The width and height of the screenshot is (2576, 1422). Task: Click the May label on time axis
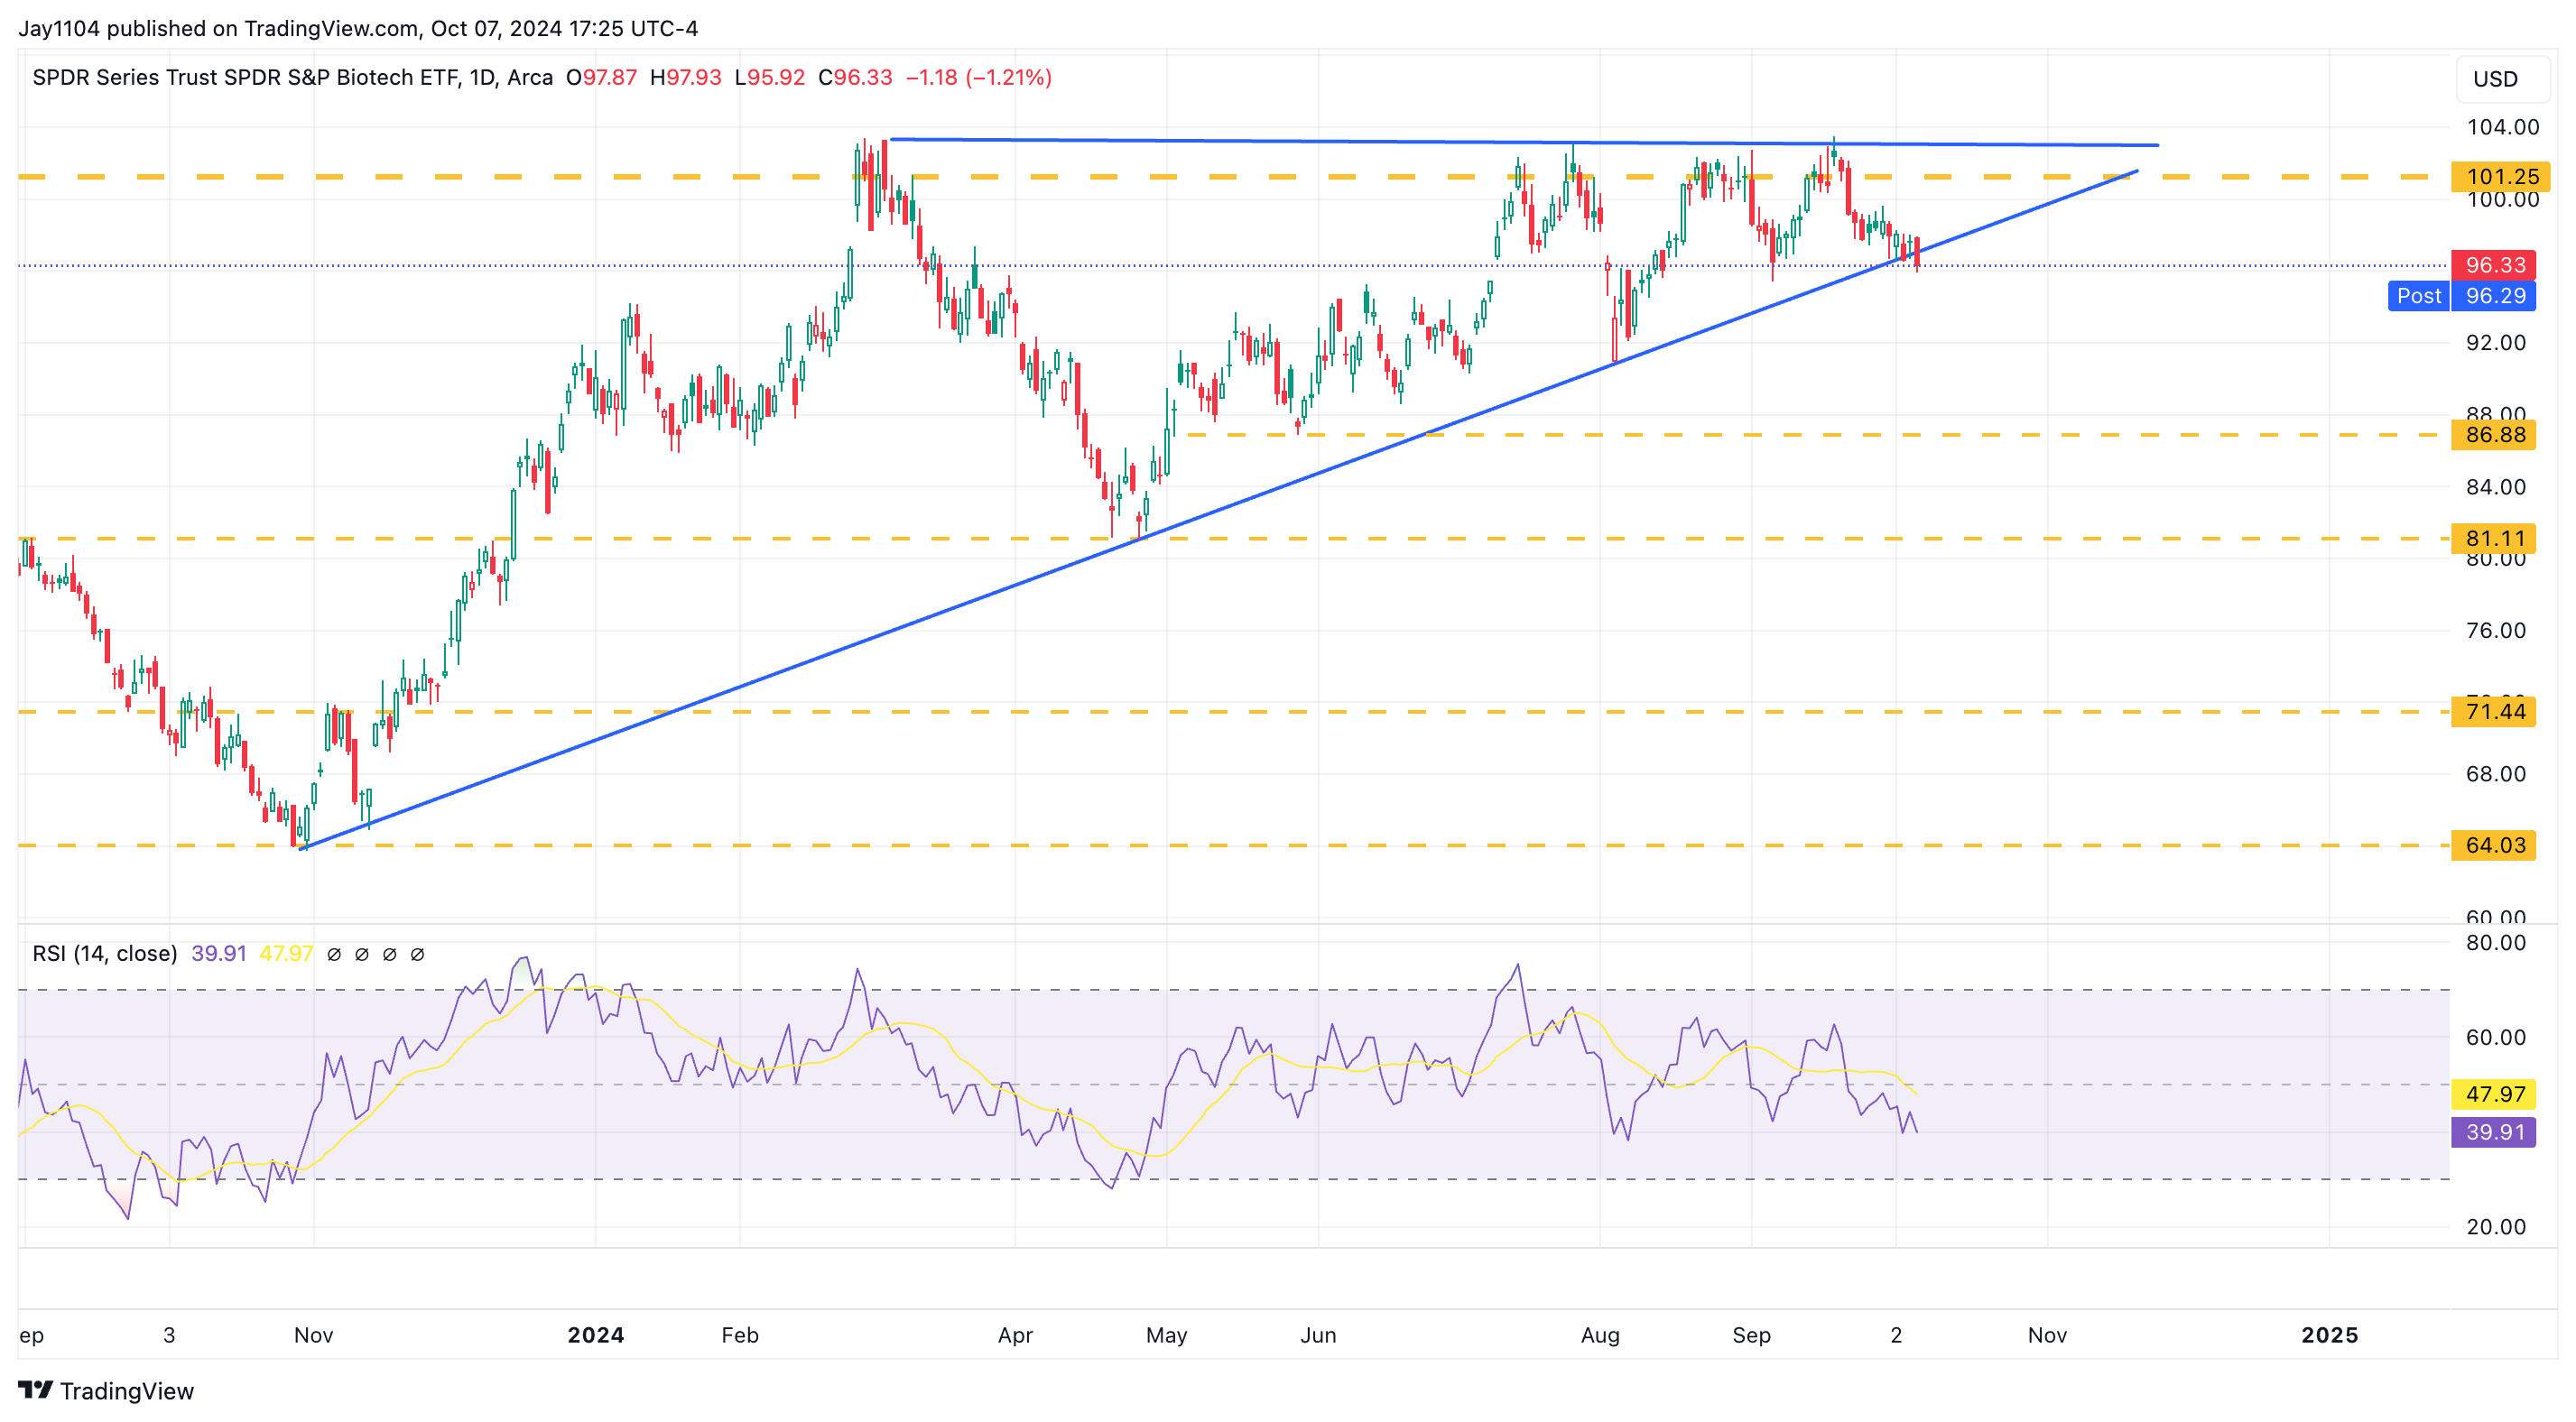[1167, 1335]
